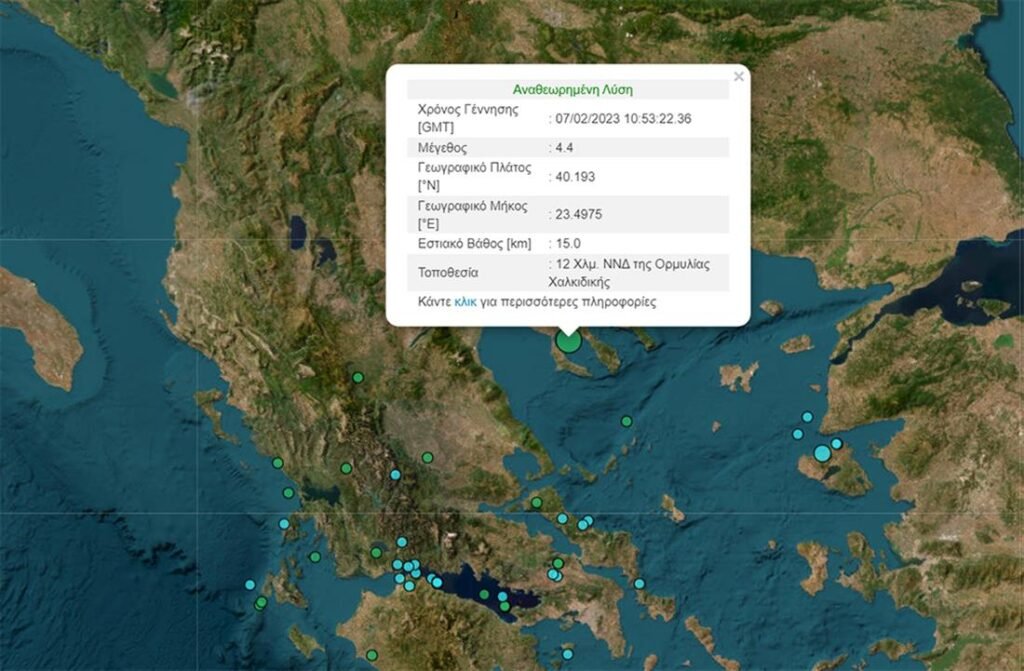Click the teal earthquake dot in Thessaly
Image resolution: width=1024 pixels, height=671 pixels.
[x=430, y=460]
